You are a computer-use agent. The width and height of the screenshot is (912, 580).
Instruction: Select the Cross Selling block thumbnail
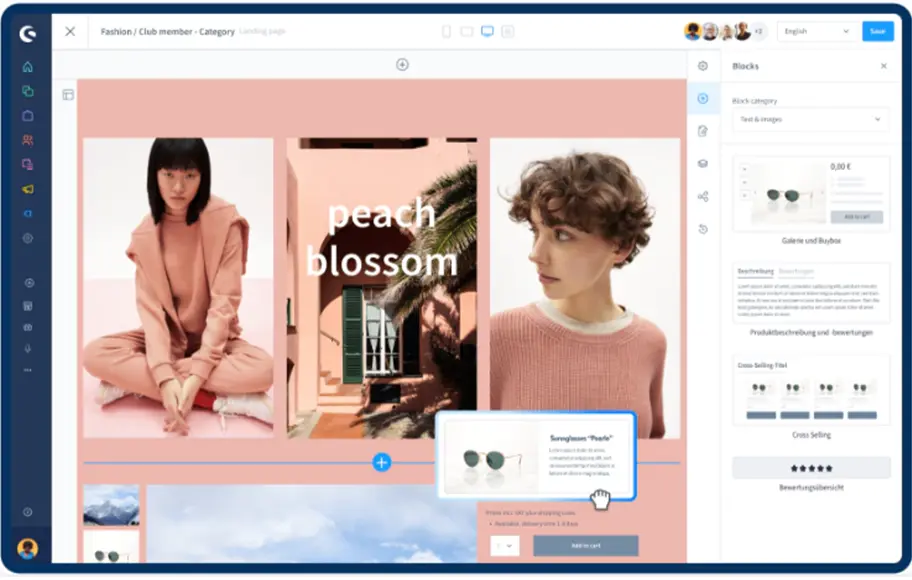(811, 391)
